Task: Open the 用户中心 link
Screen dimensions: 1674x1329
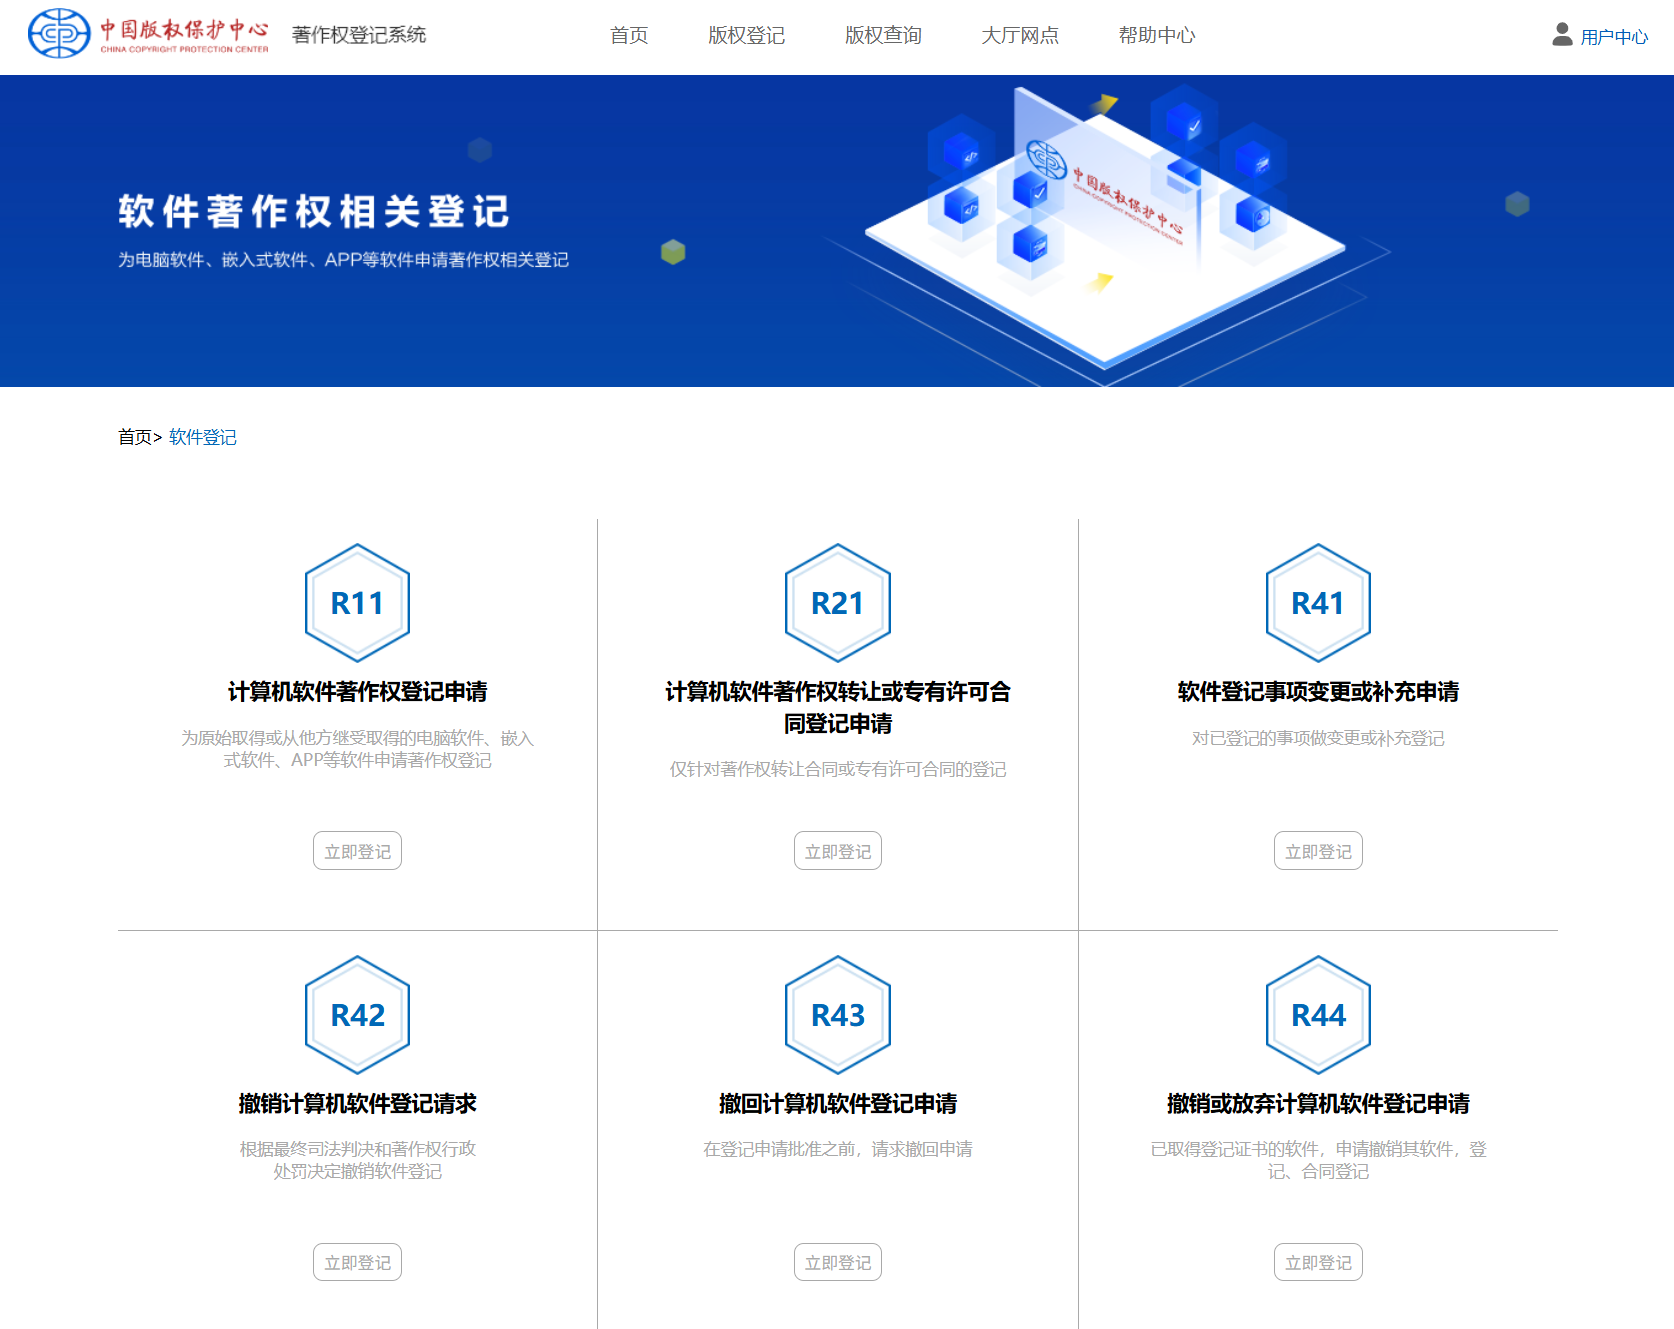Action: pos(1614,37)
